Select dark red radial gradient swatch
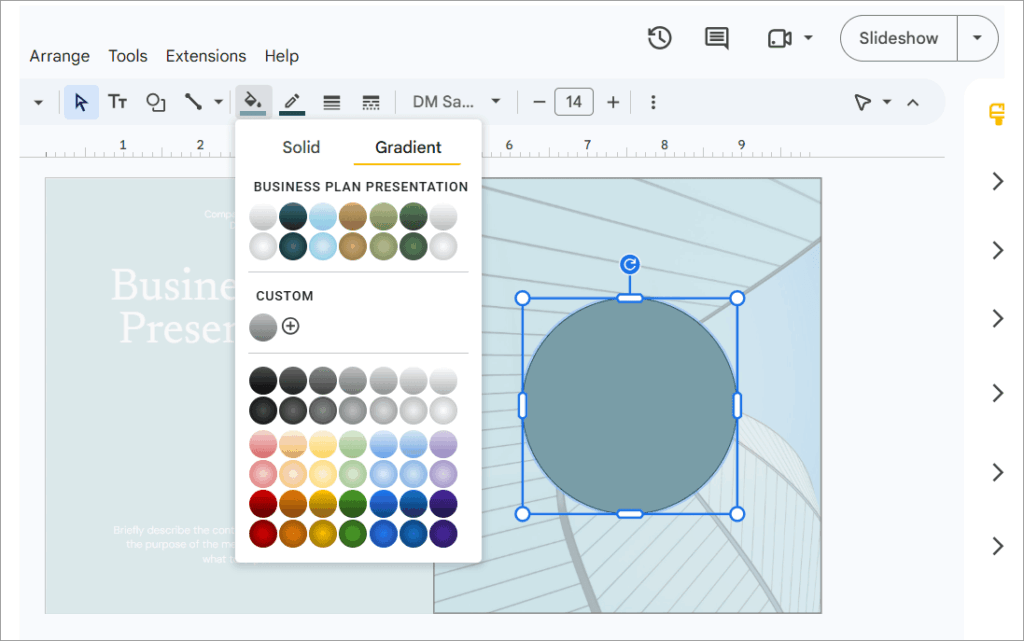Image resolution: width=1024 pixels, height=641 pixels. tap(263, 534)
